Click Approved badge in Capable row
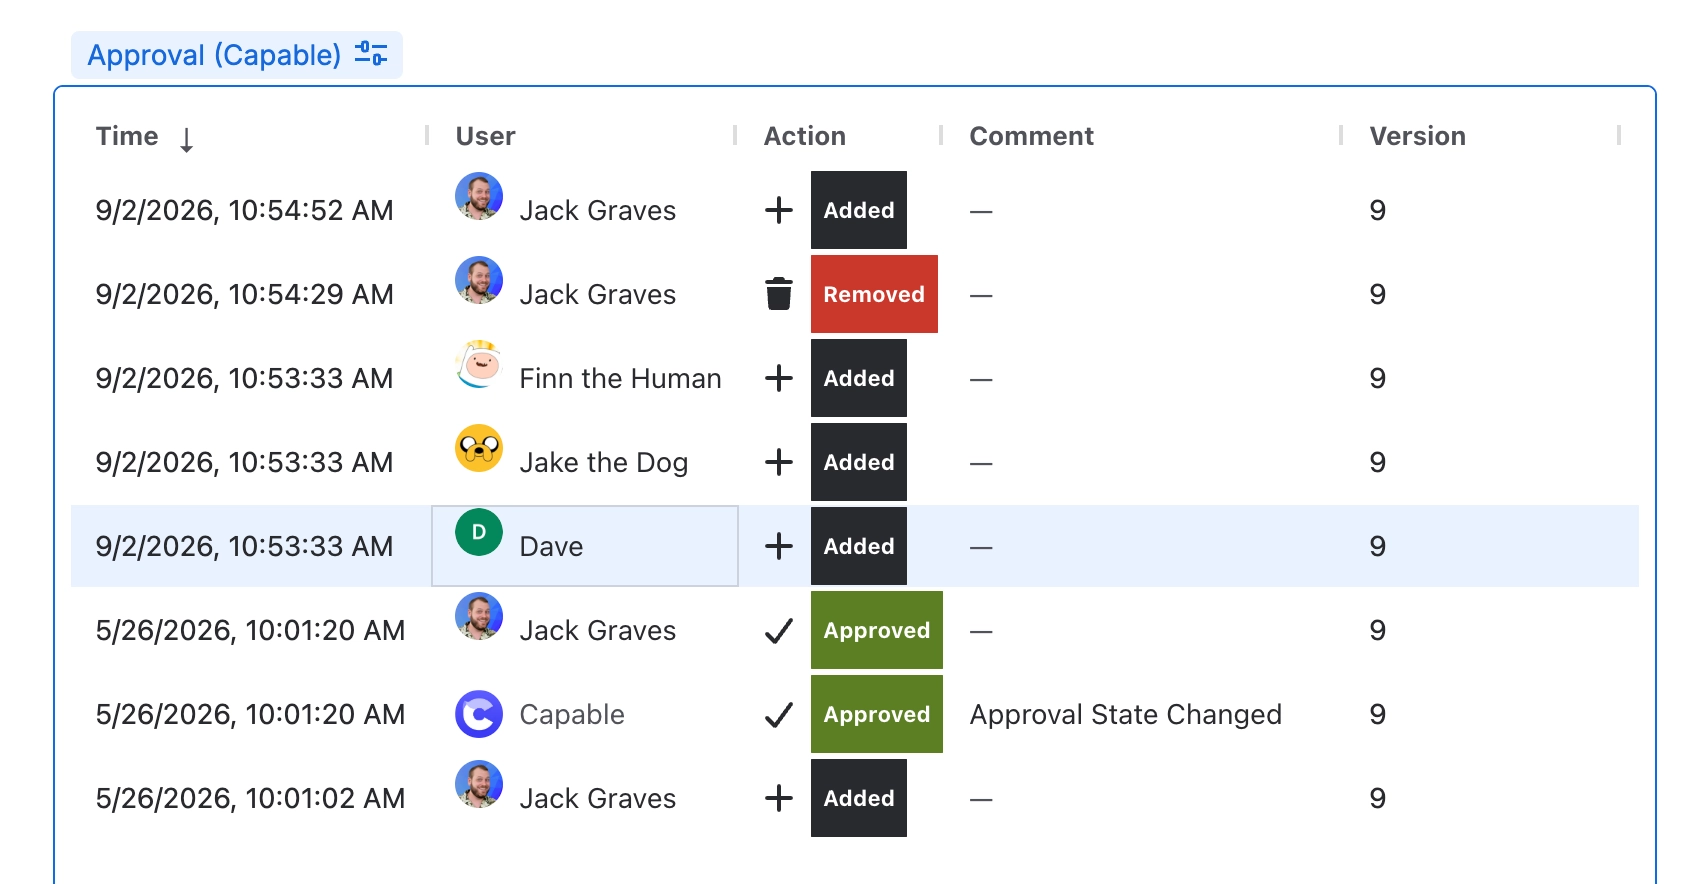The height and width of the screenshot is (884, 1696). (877, 714)
